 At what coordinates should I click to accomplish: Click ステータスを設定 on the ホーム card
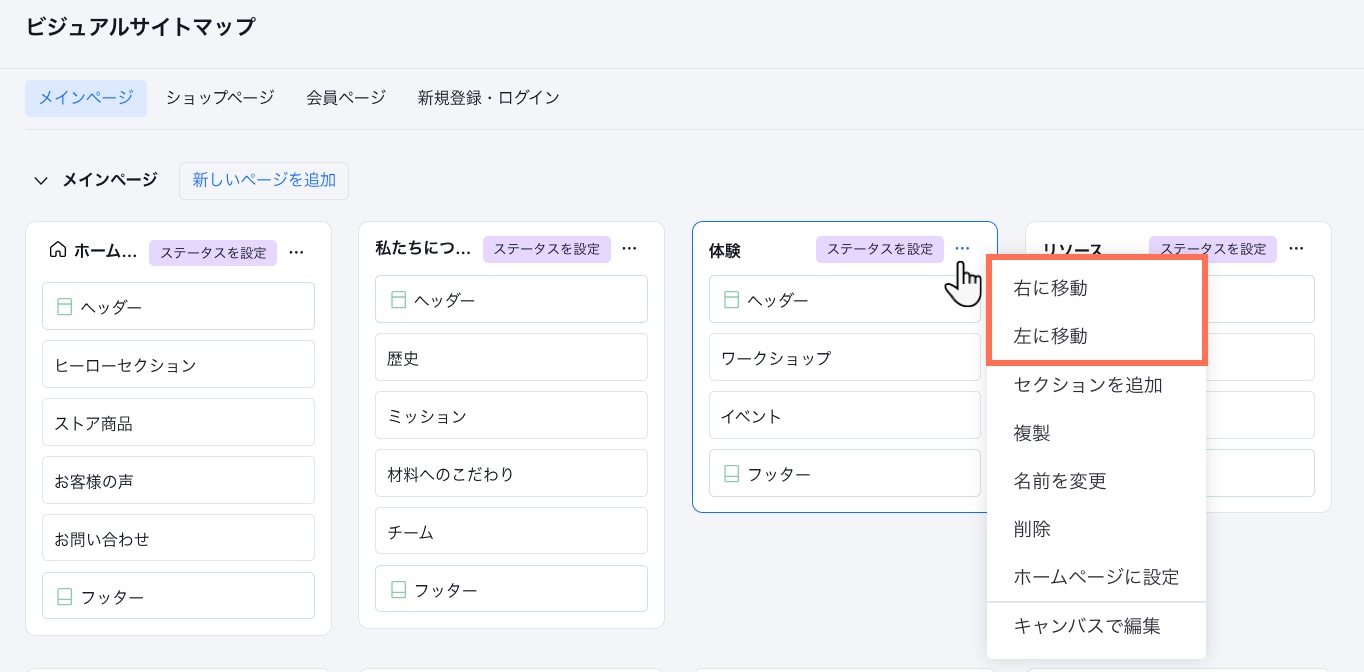click(213, 253)
